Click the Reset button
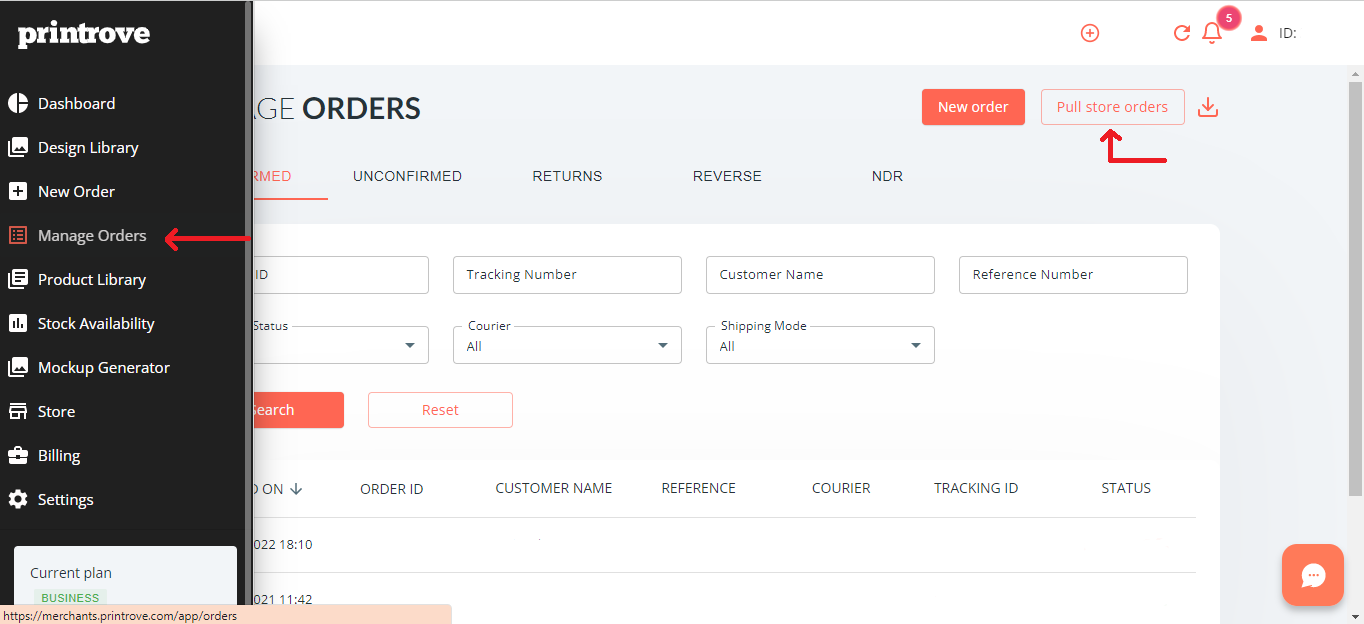The image size is (1364, 624). pyautogui.click(x=440, y=410)
